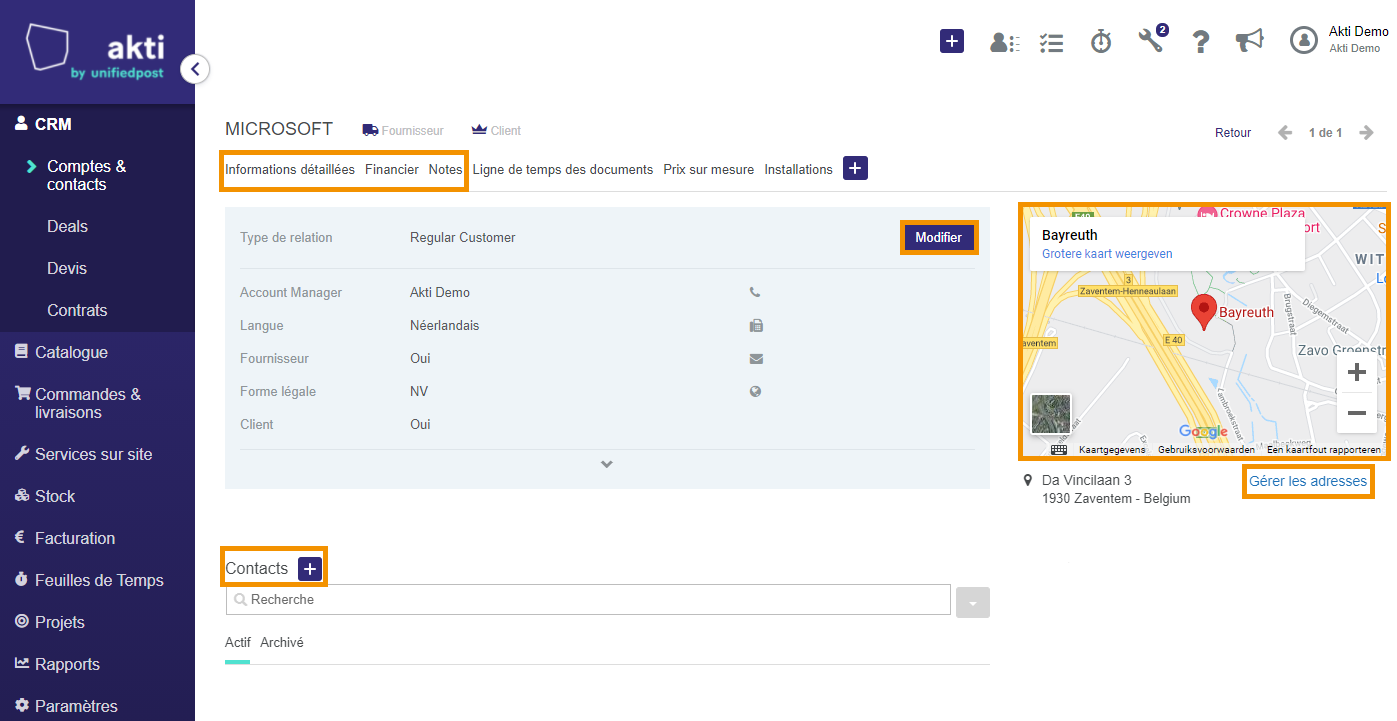1397x721 pixels.
Task: Open the wrench tools icon with badge 2
Action: click(1151, 40)
